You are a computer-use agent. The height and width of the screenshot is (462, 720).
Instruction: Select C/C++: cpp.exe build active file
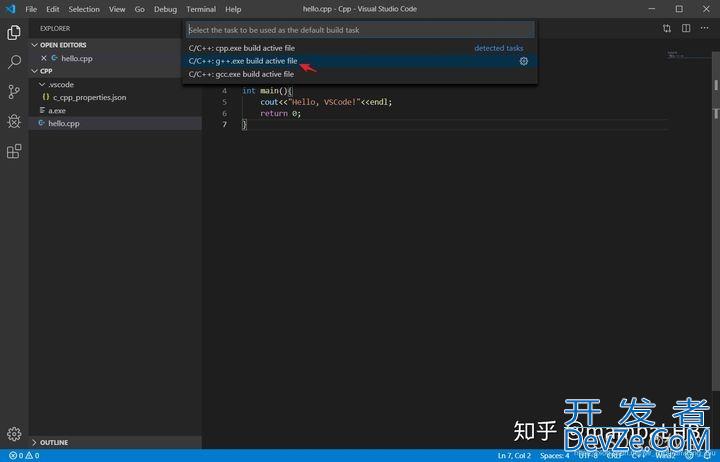tap(360, 48)
